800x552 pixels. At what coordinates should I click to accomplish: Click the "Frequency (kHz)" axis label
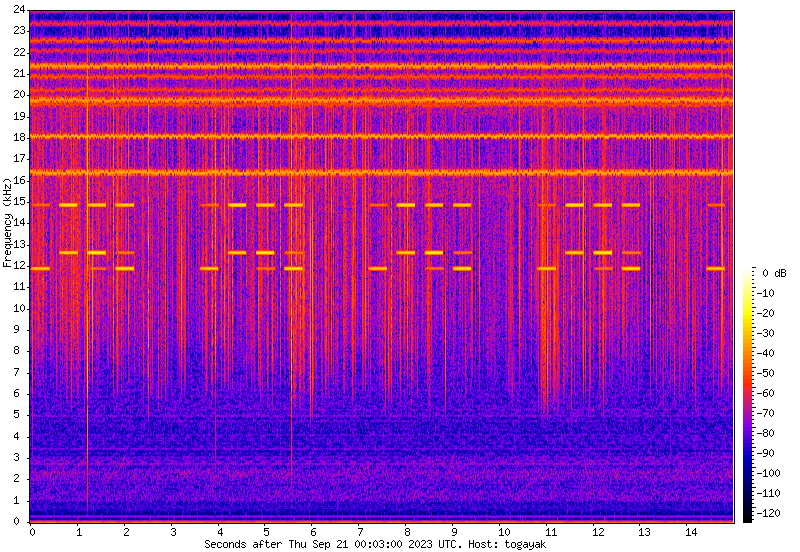coord(7,223)
